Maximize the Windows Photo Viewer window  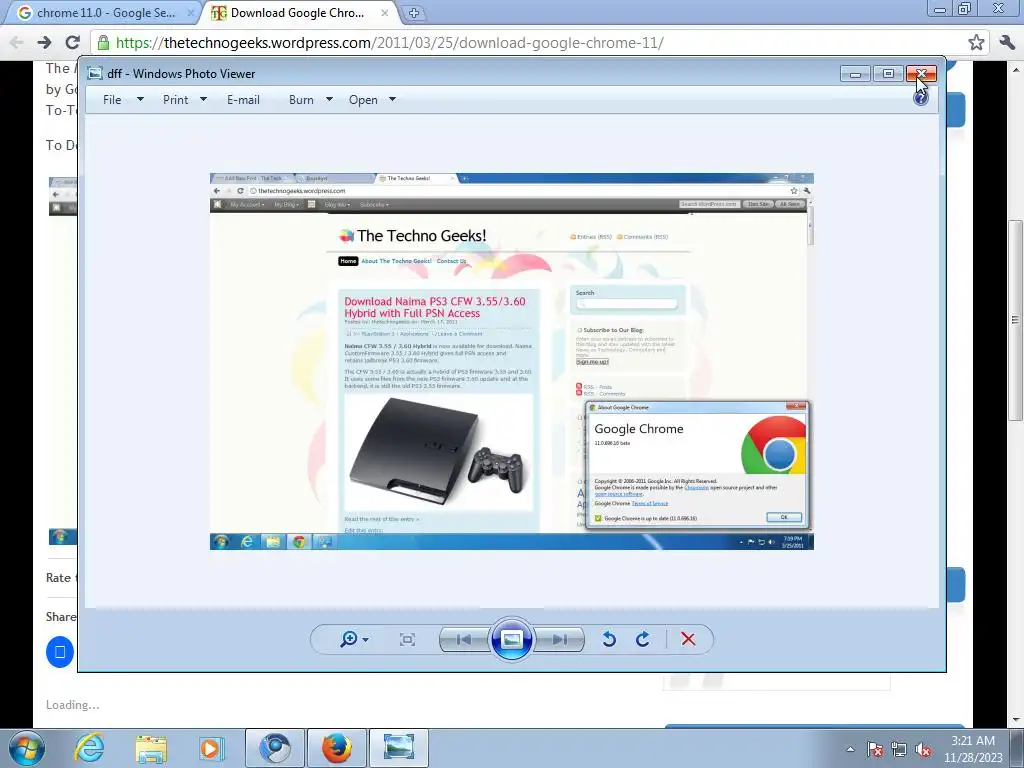[x=888, y=74]
